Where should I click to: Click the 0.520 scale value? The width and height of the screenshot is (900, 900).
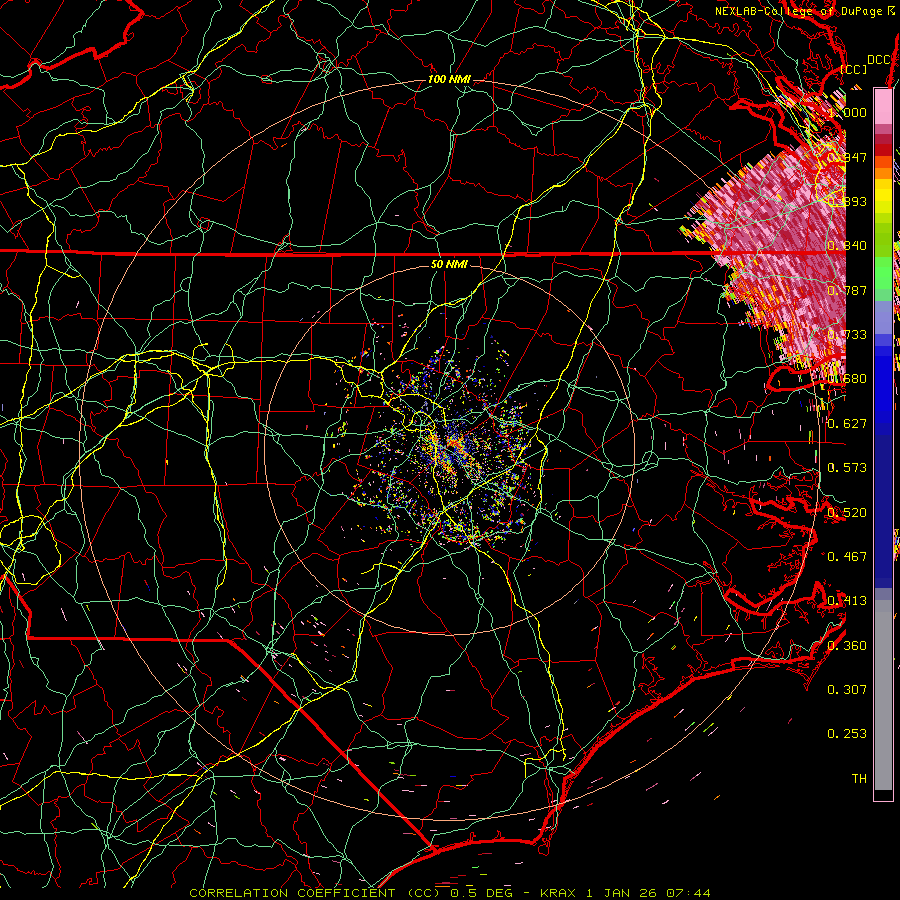point(847,512)
